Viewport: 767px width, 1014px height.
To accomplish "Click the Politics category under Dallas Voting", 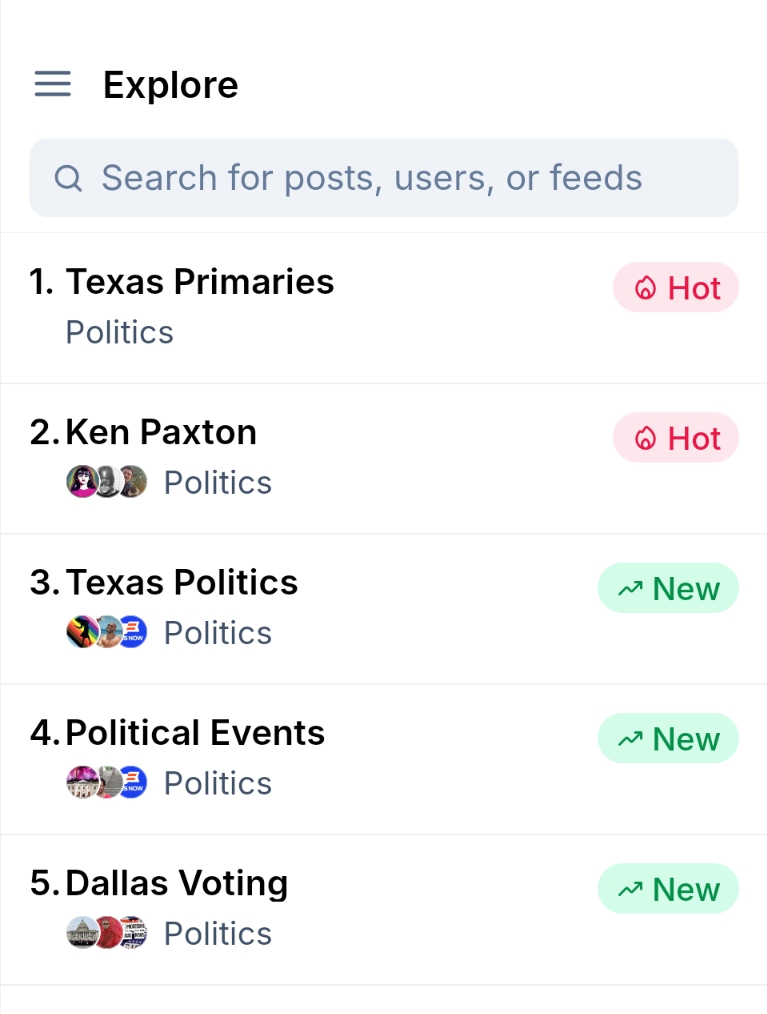I will click(218, 933).
